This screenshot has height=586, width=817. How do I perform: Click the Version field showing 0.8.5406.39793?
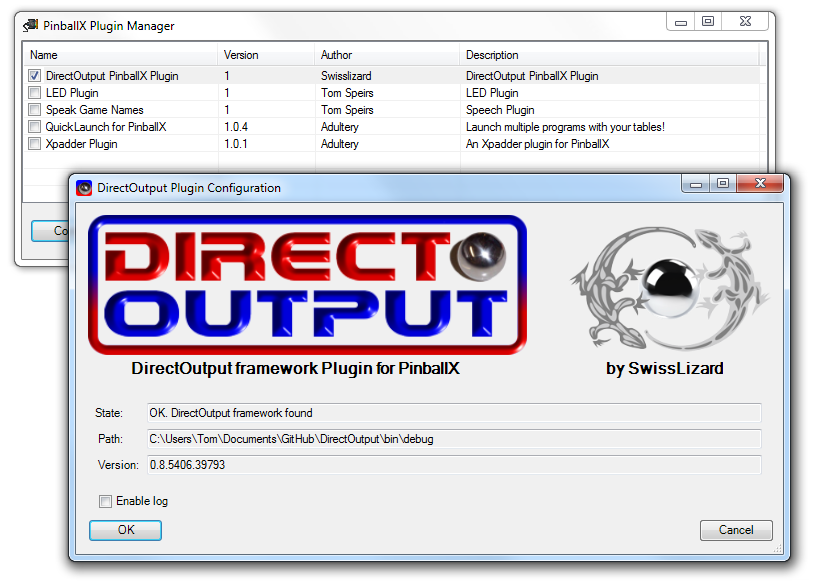[454, 465]
